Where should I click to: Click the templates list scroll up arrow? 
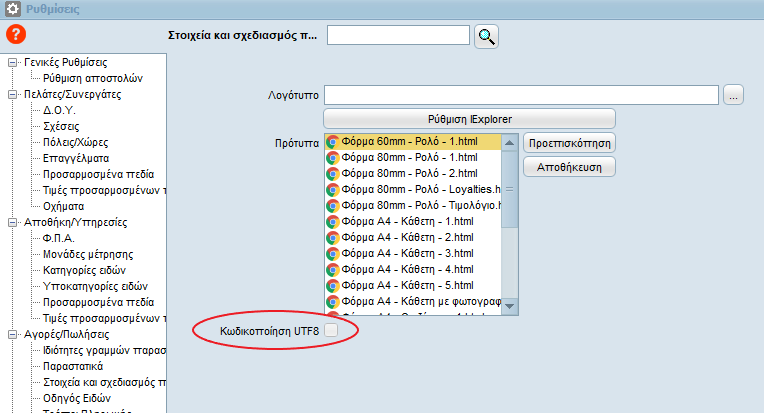[x=509, y=142]
